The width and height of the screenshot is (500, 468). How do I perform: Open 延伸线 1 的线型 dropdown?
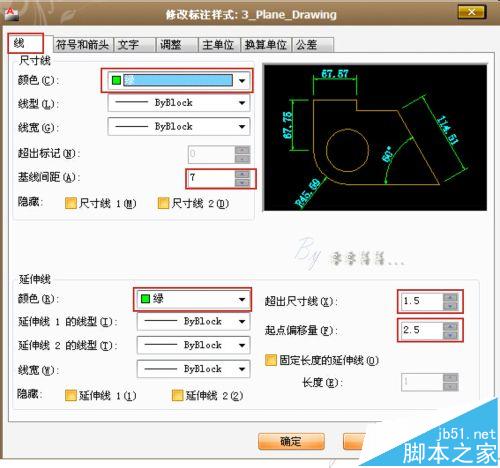coord(193,322)
